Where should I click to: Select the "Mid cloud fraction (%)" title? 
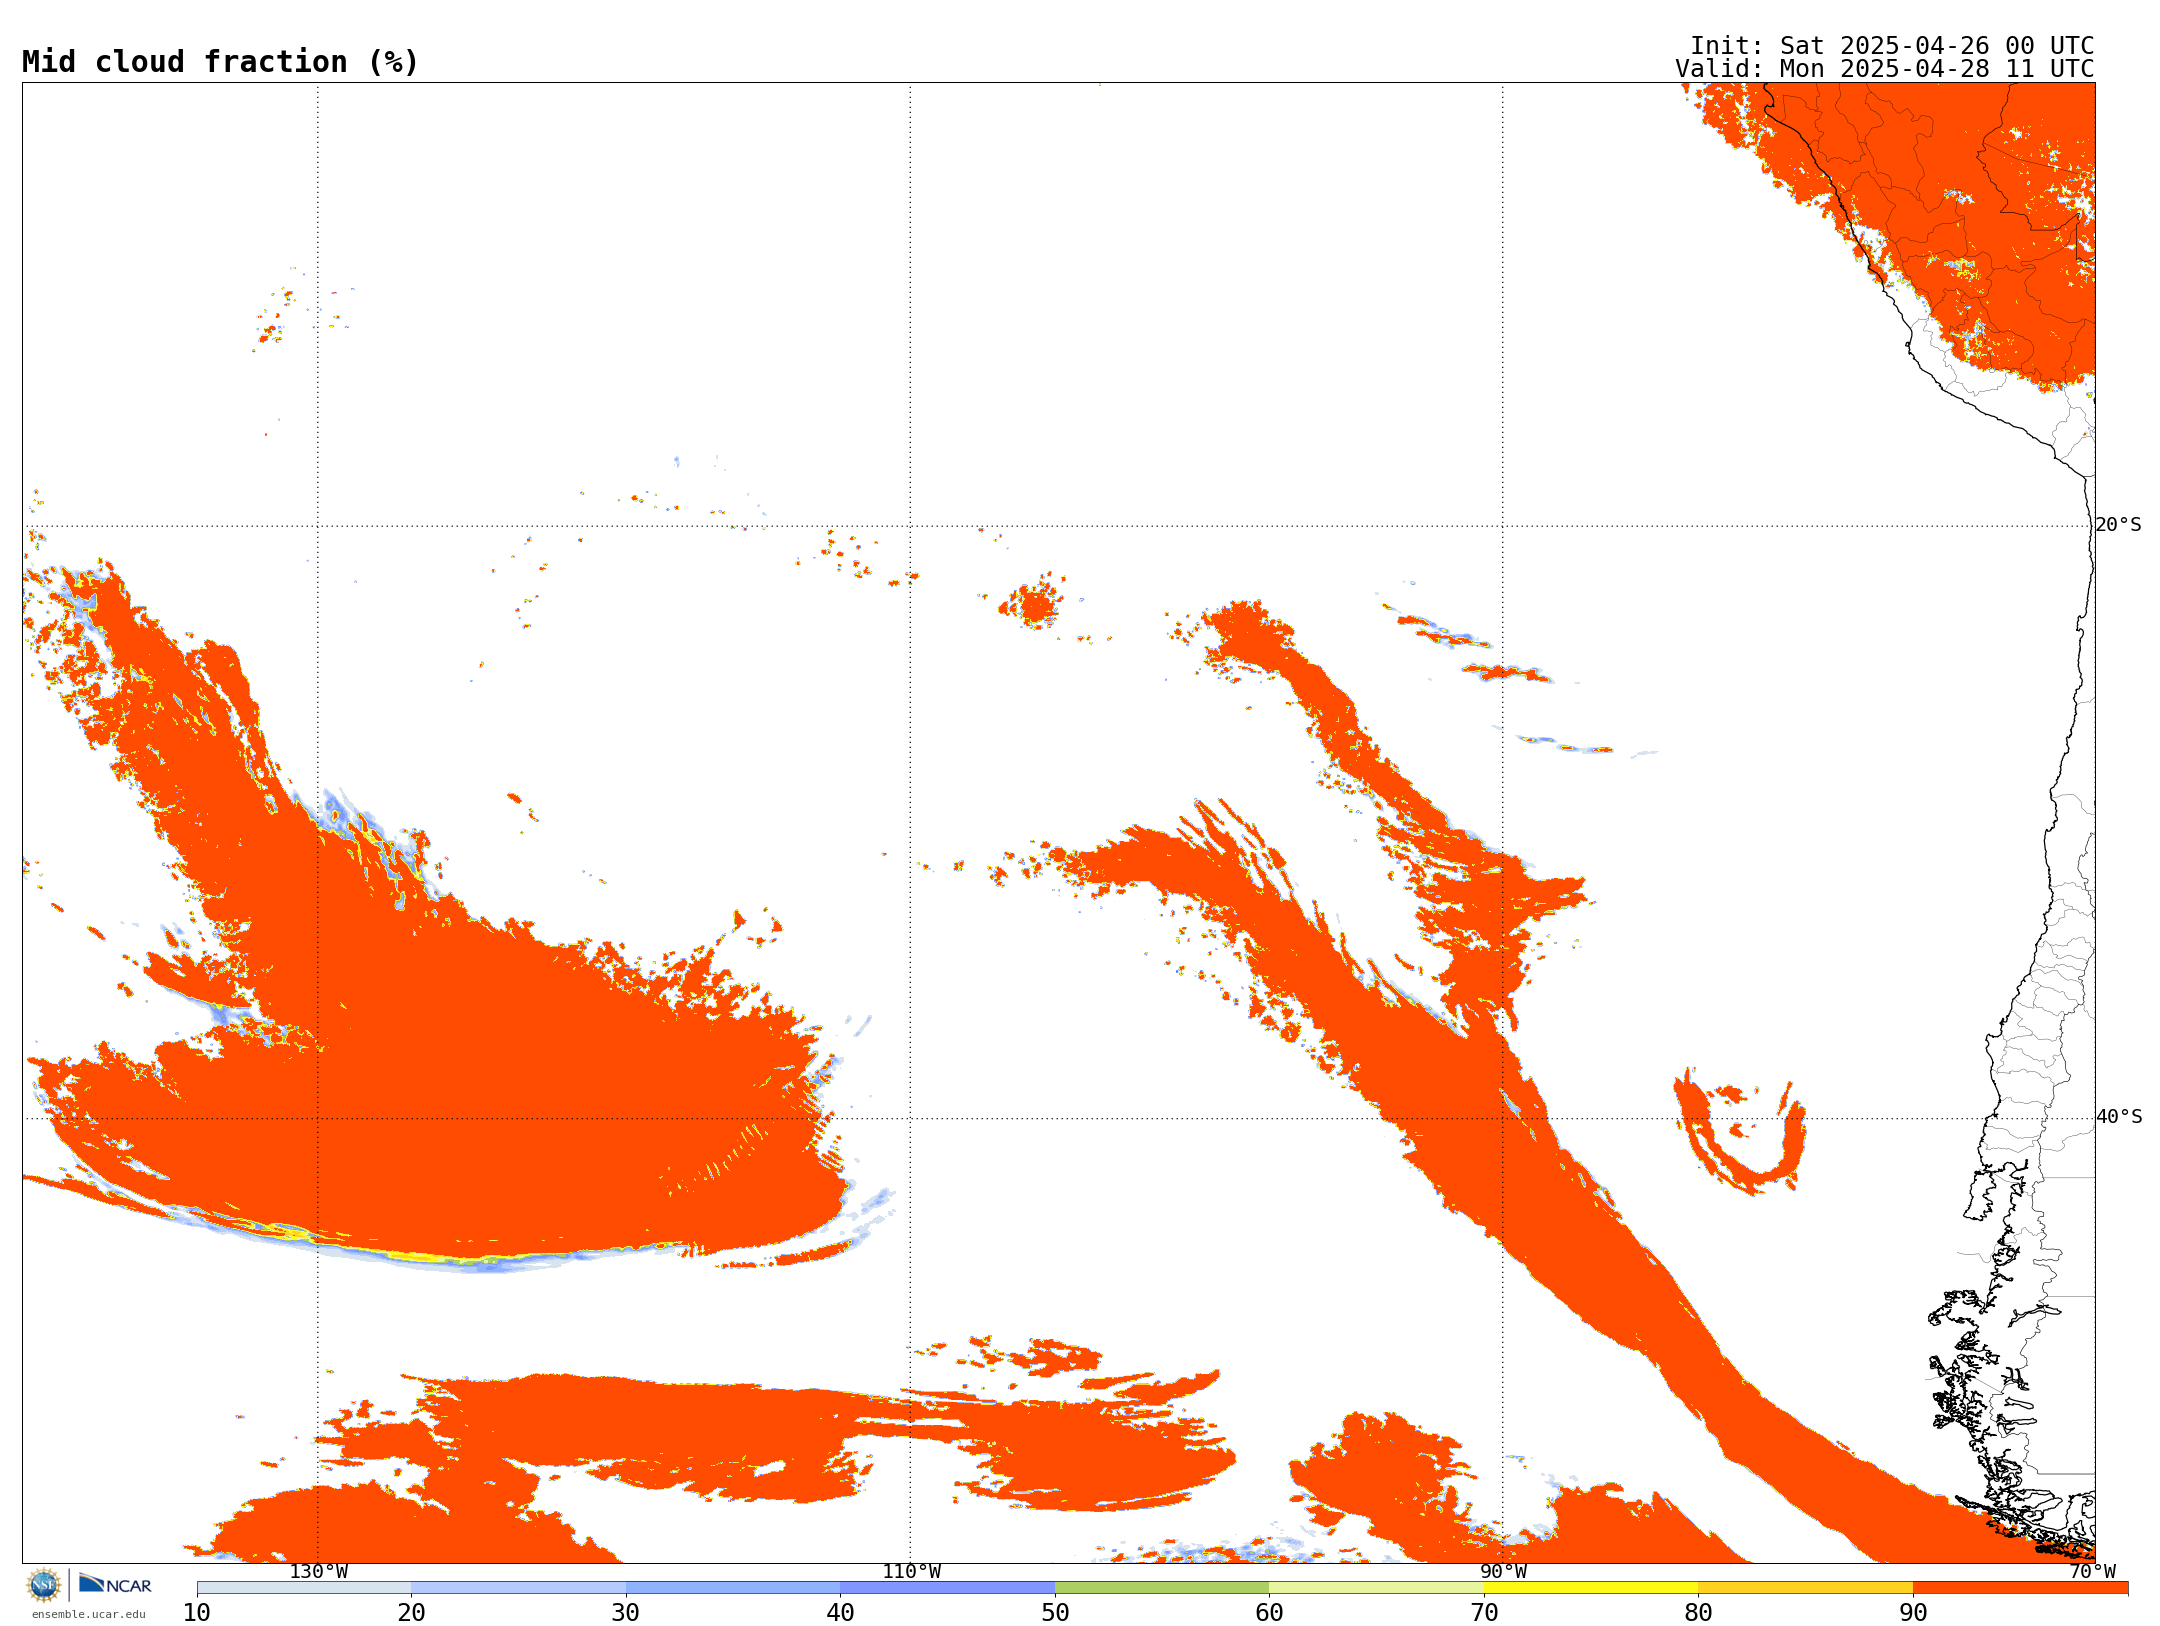tap(220, 62)
